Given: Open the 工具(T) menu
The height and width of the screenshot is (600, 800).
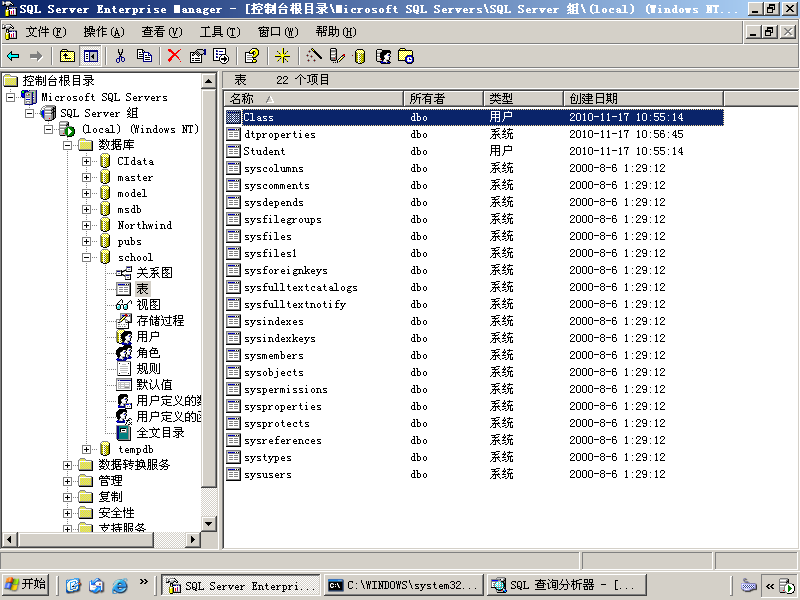Looking at the screenshot, I should [220, 32].
